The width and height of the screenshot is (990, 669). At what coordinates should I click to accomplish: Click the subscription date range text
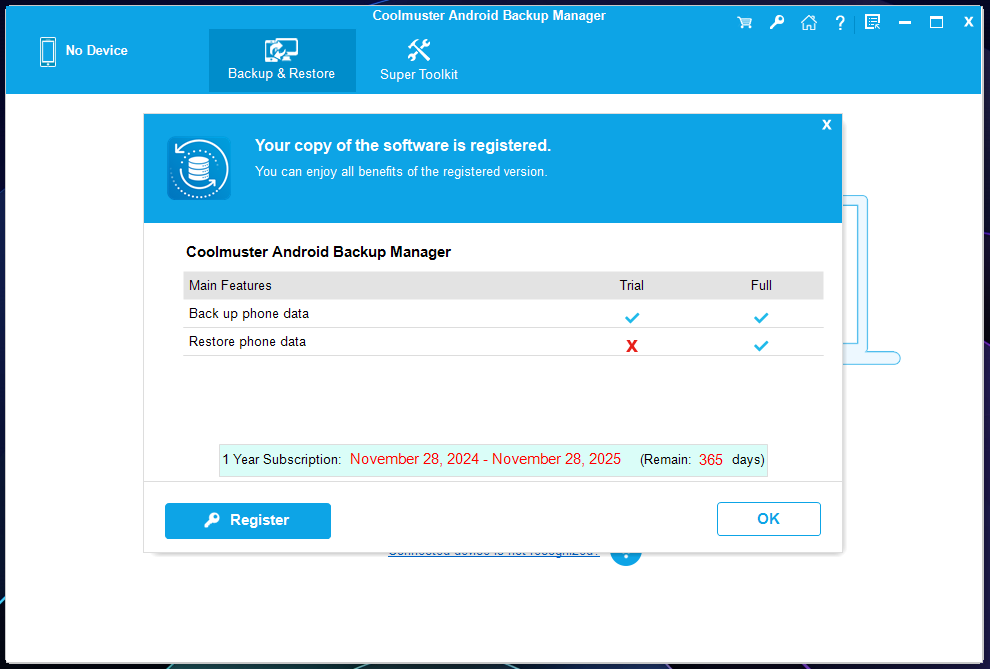pyautogui.click(x=485, y=460)
